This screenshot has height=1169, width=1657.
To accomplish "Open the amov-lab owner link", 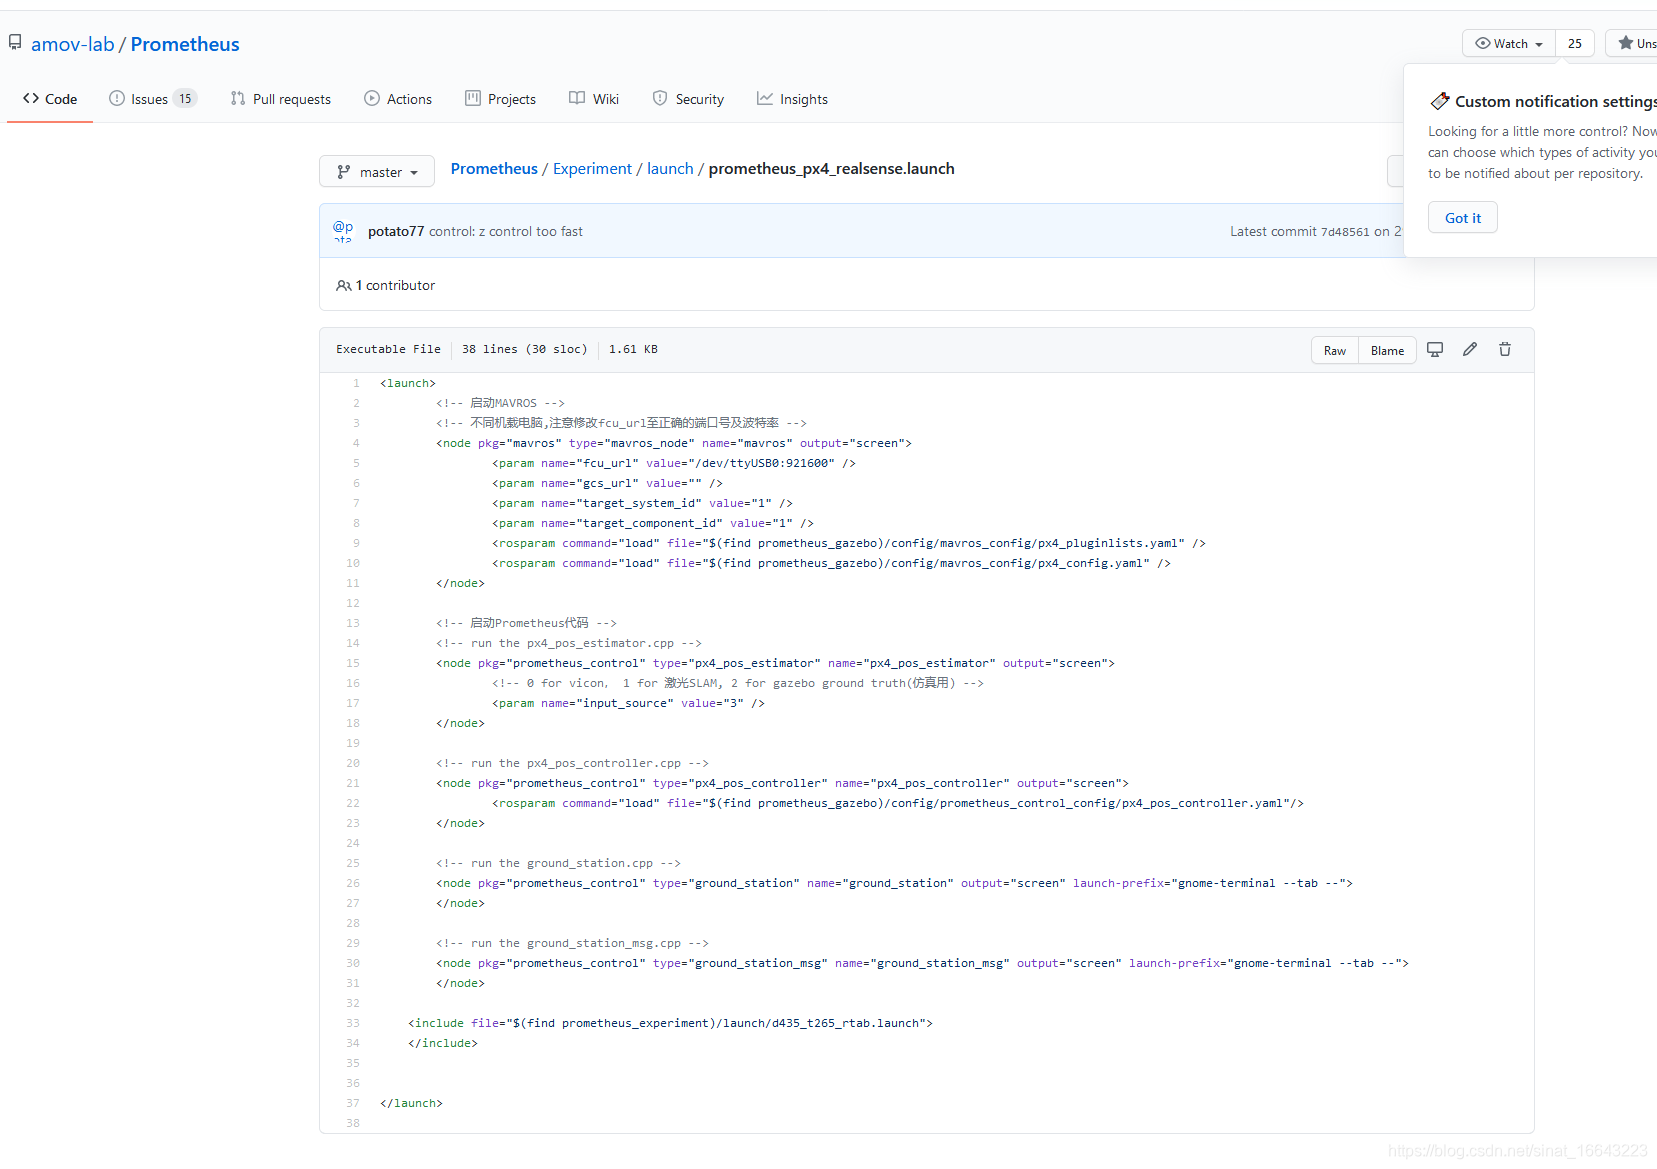I will (72, 44).
